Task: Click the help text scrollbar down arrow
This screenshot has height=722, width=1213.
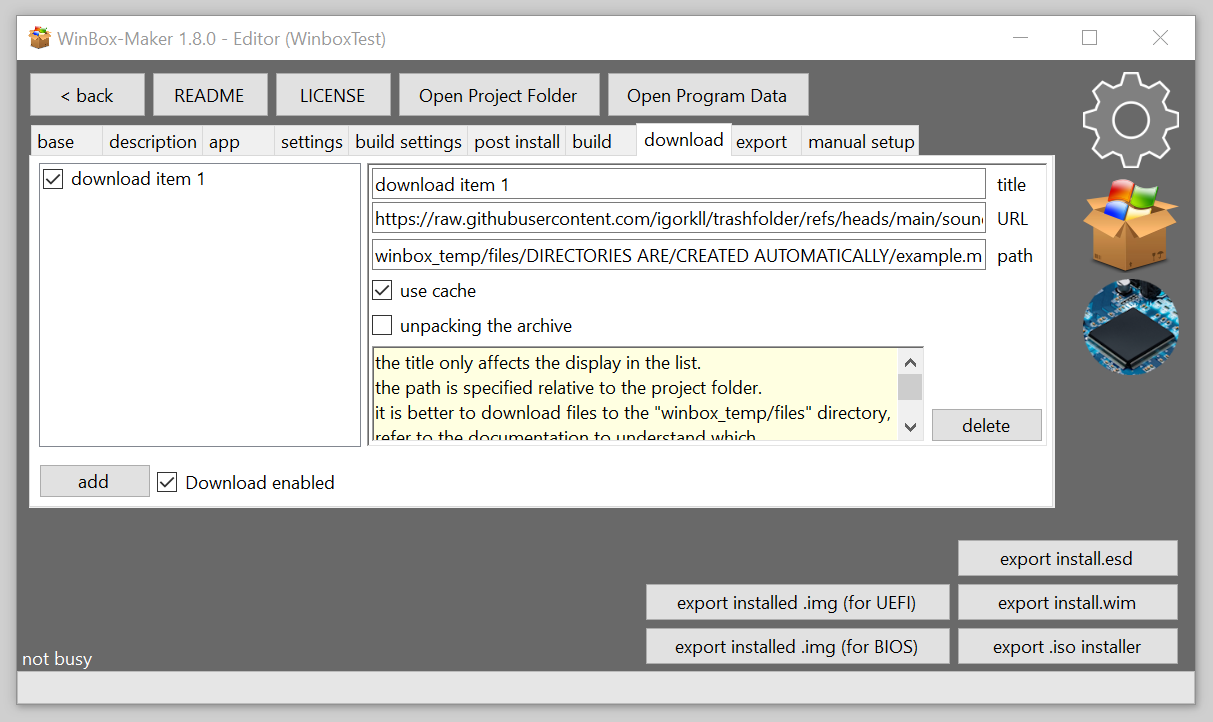Action: coord(910,426)
